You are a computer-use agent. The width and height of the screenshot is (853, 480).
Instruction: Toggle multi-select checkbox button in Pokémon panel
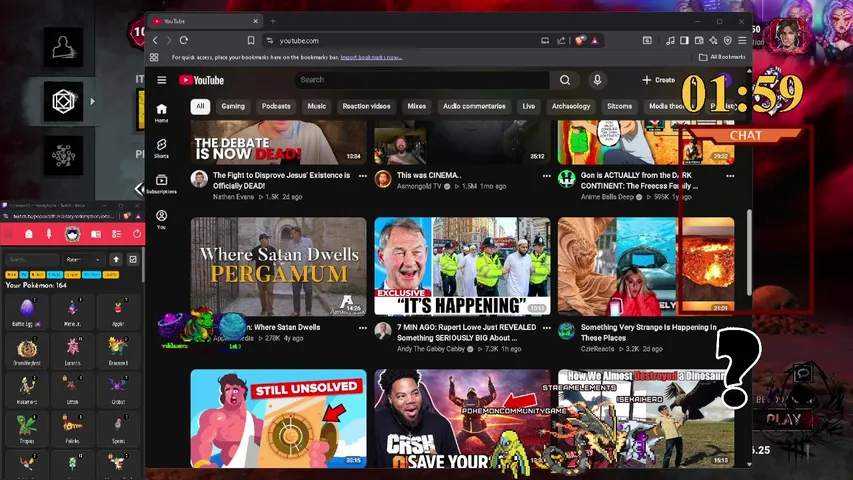(x=133, y=260)
